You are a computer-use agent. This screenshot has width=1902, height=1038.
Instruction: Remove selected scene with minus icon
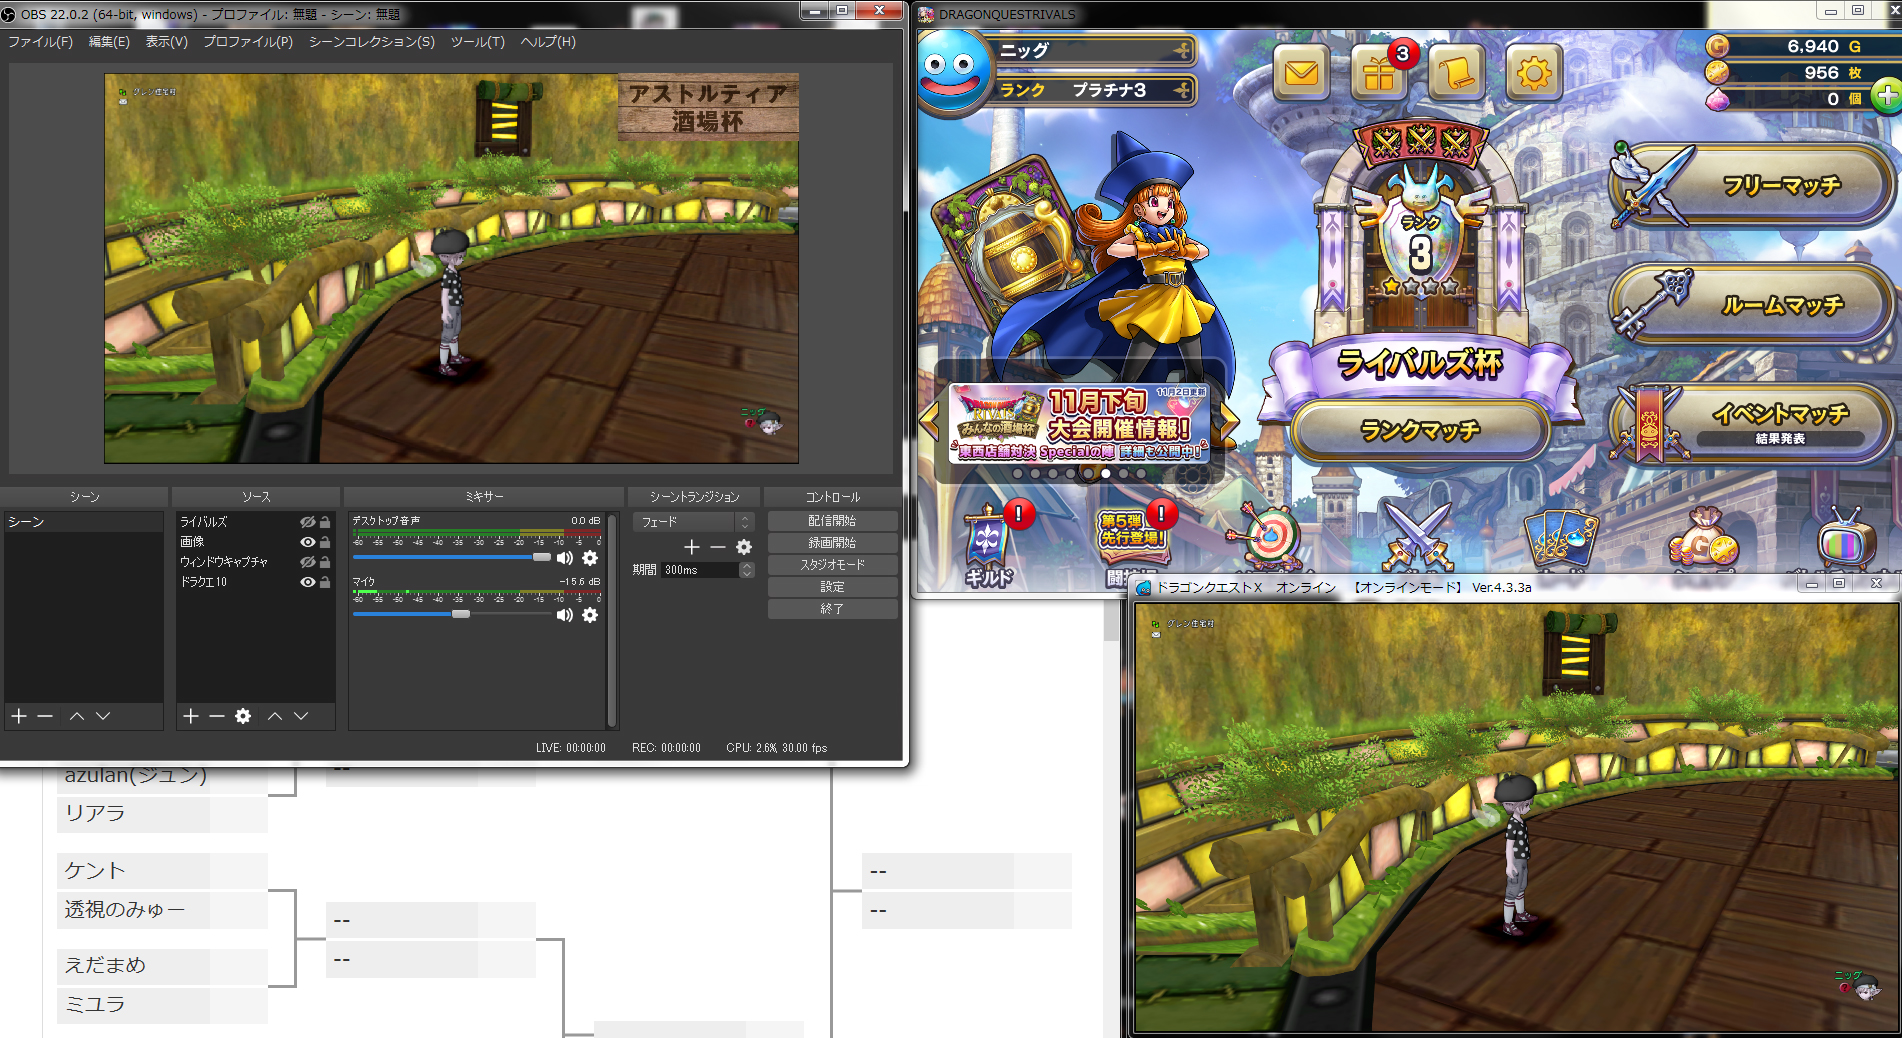click(x=45, y=716)
